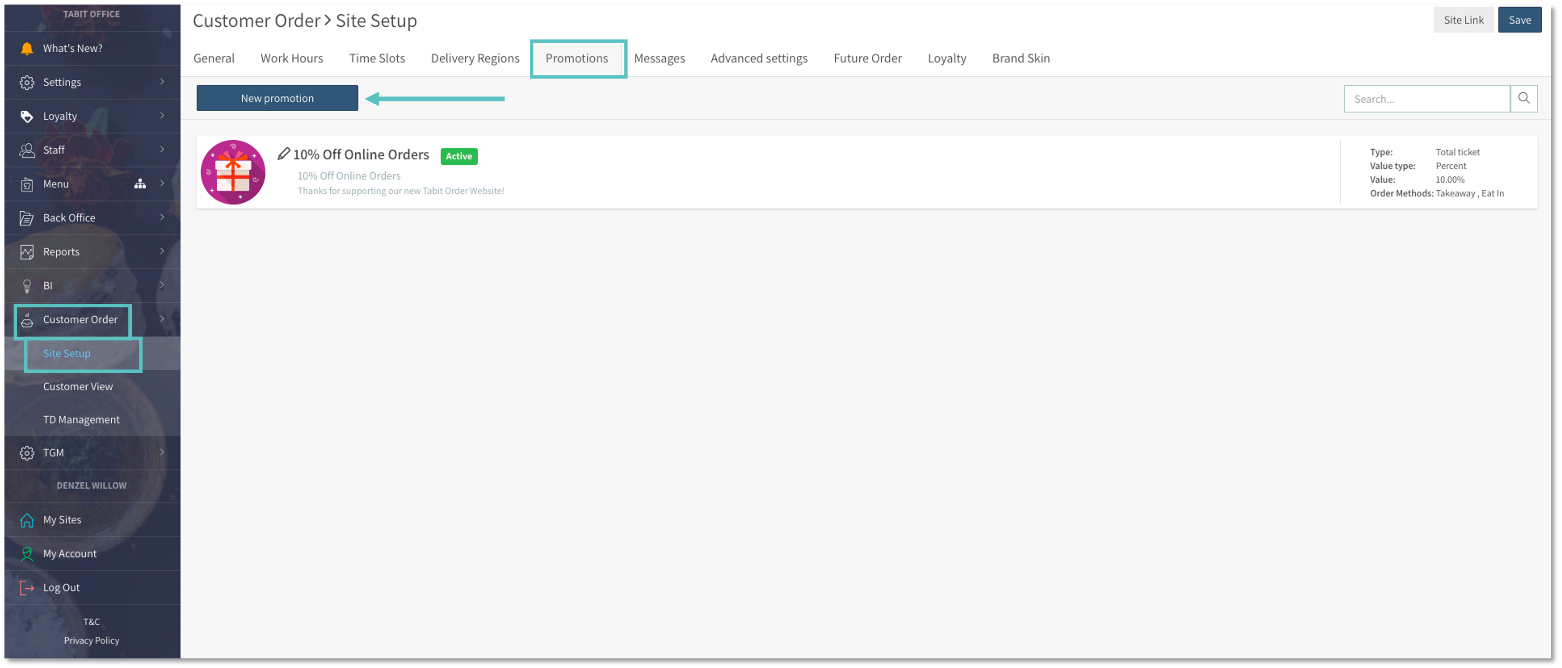Image resolution: width=1562 pixels, height=668 pixels.
Task: Expand the TGM menu chevron
Action: [162, 453]
